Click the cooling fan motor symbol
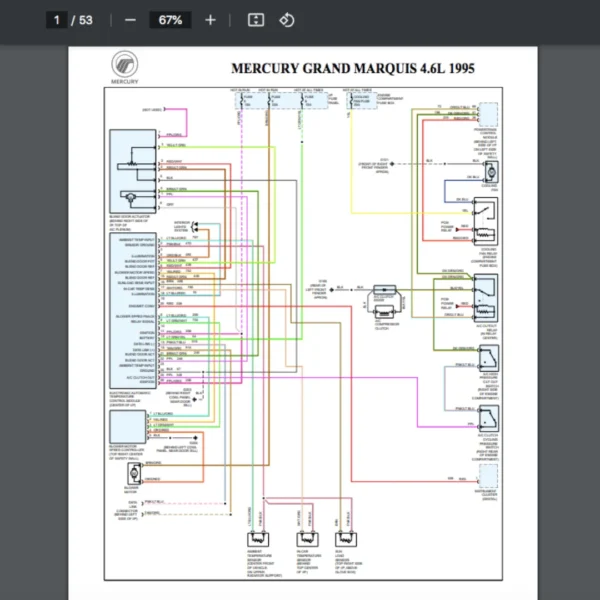The image size is (600, 600). click(x=491, y=171)
